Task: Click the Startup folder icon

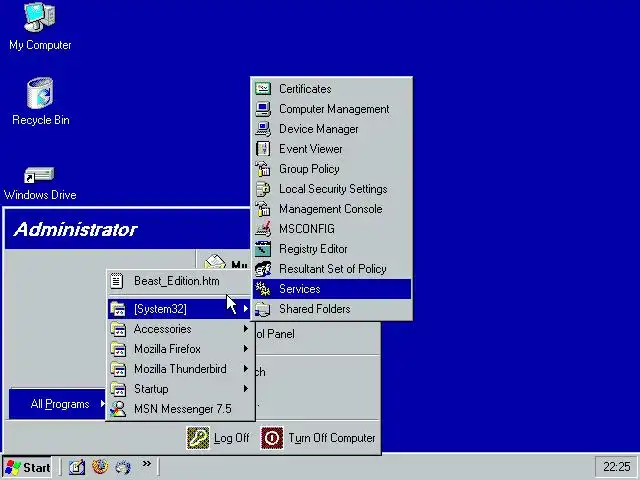Action: tap(118, 389)
